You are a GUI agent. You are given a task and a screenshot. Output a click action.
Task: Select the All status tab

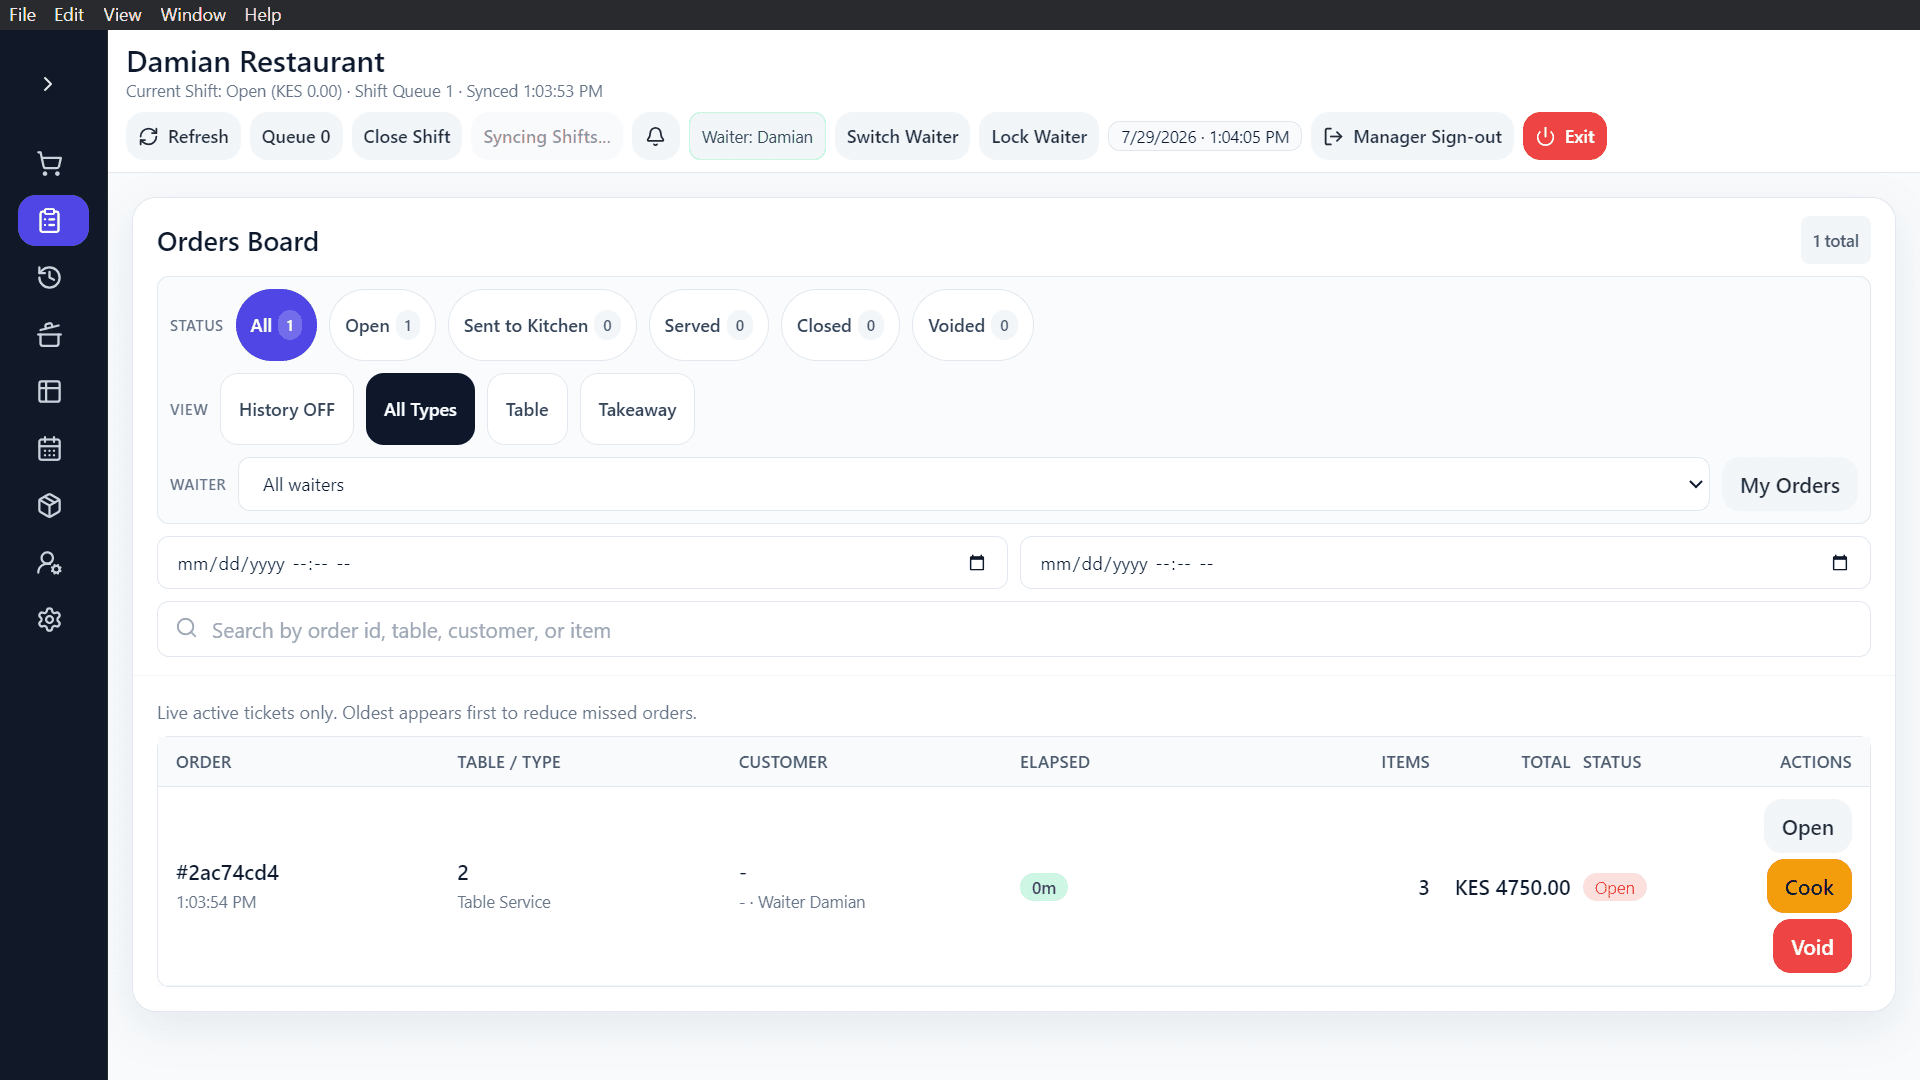[x=276, y=325]
